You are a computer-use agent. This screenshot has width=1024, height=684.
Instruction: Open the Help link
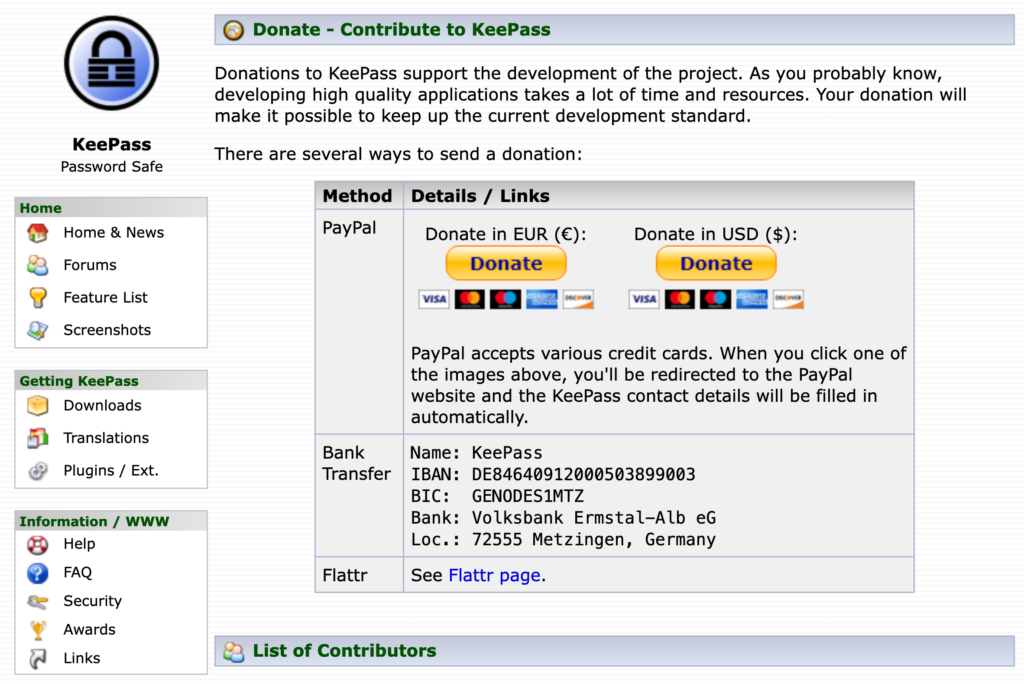pyautogui.click(x=79, y=544)
